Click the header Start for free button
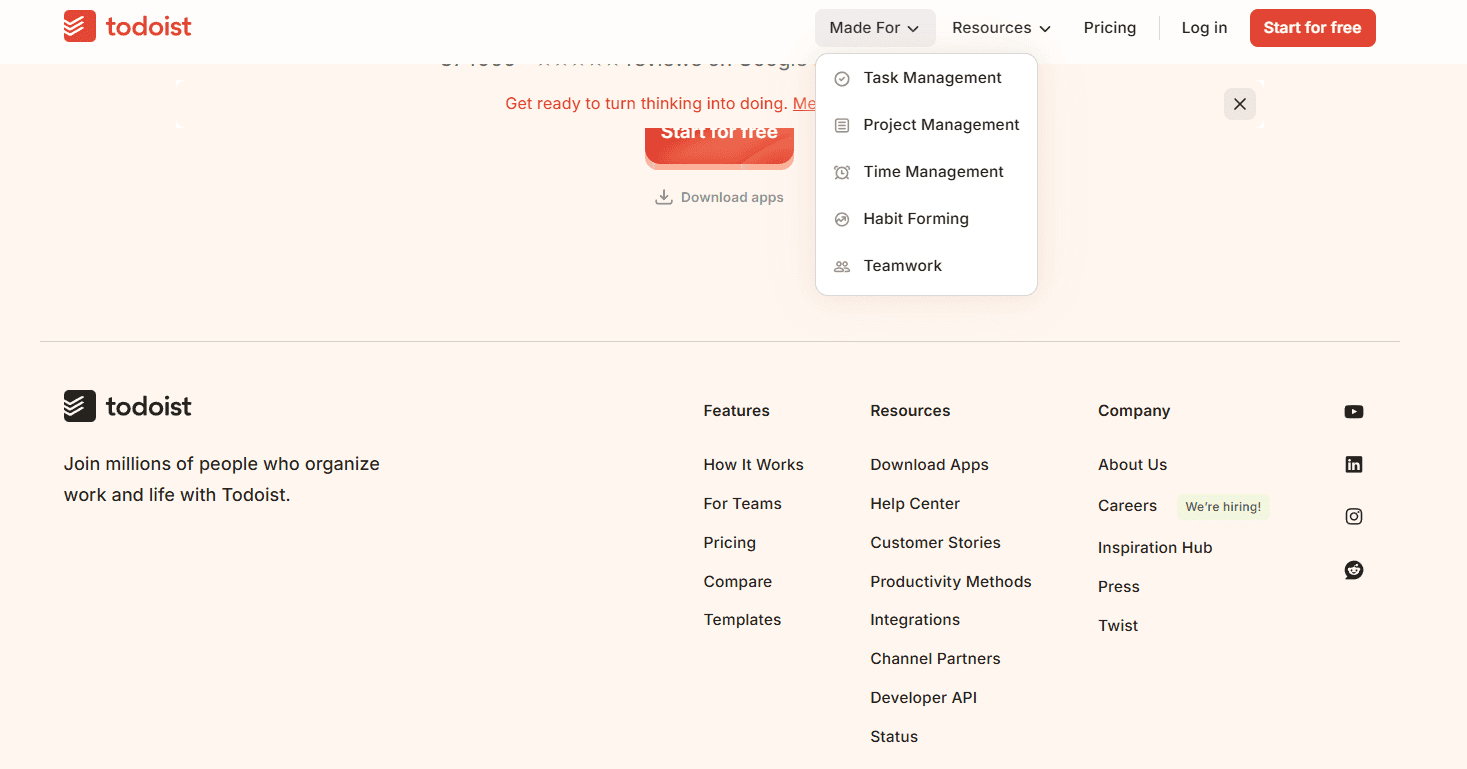 pyautogui.click(x=1312, y=28)
